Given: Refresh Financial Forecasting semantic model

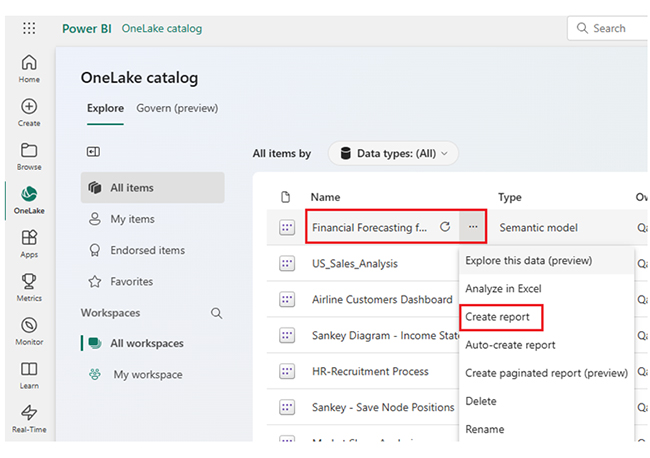Looking at the screenshot, I should coord(445,227).
